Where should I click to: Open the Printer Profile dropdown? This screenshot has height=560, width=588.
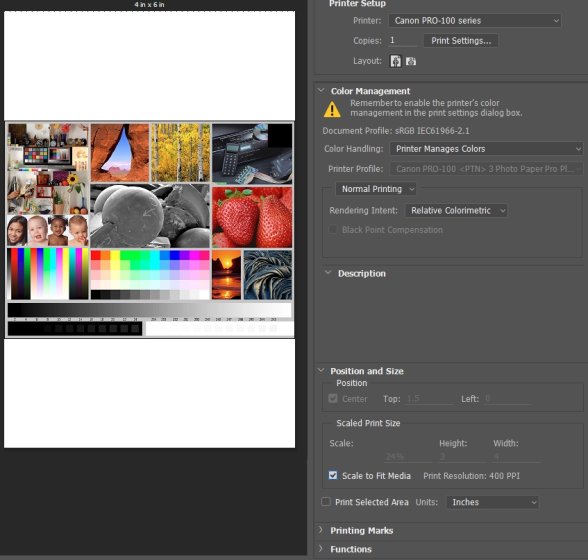click(486, 169)
